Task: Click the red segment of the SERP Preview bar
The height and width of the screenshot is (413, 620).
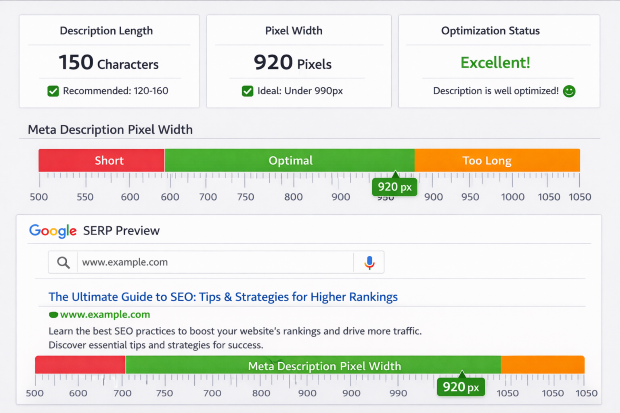Action: 80,365
